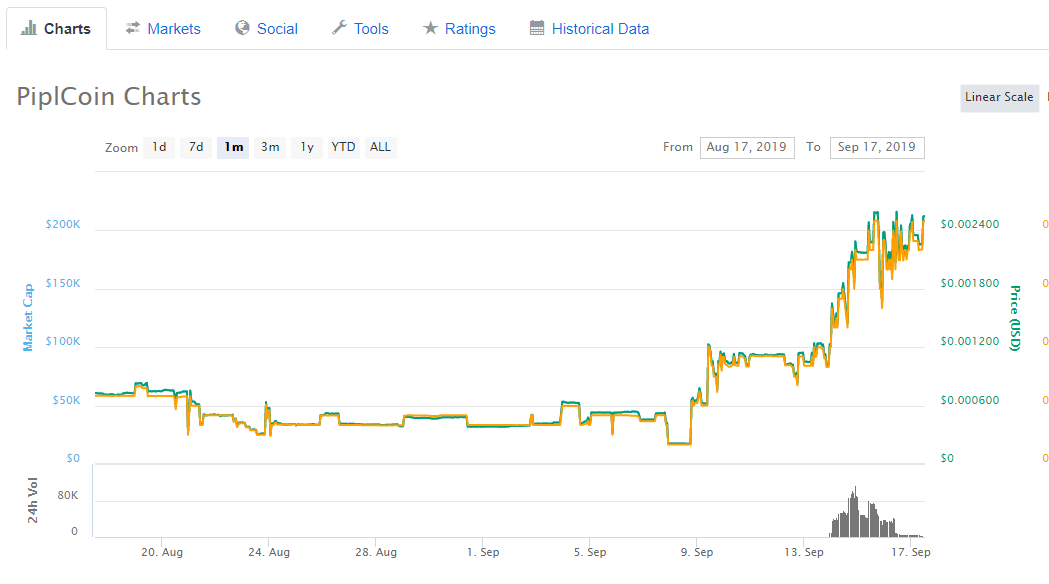Go to the Tools tab
This screenshot has width=1049, height=584.
(360, 29)
